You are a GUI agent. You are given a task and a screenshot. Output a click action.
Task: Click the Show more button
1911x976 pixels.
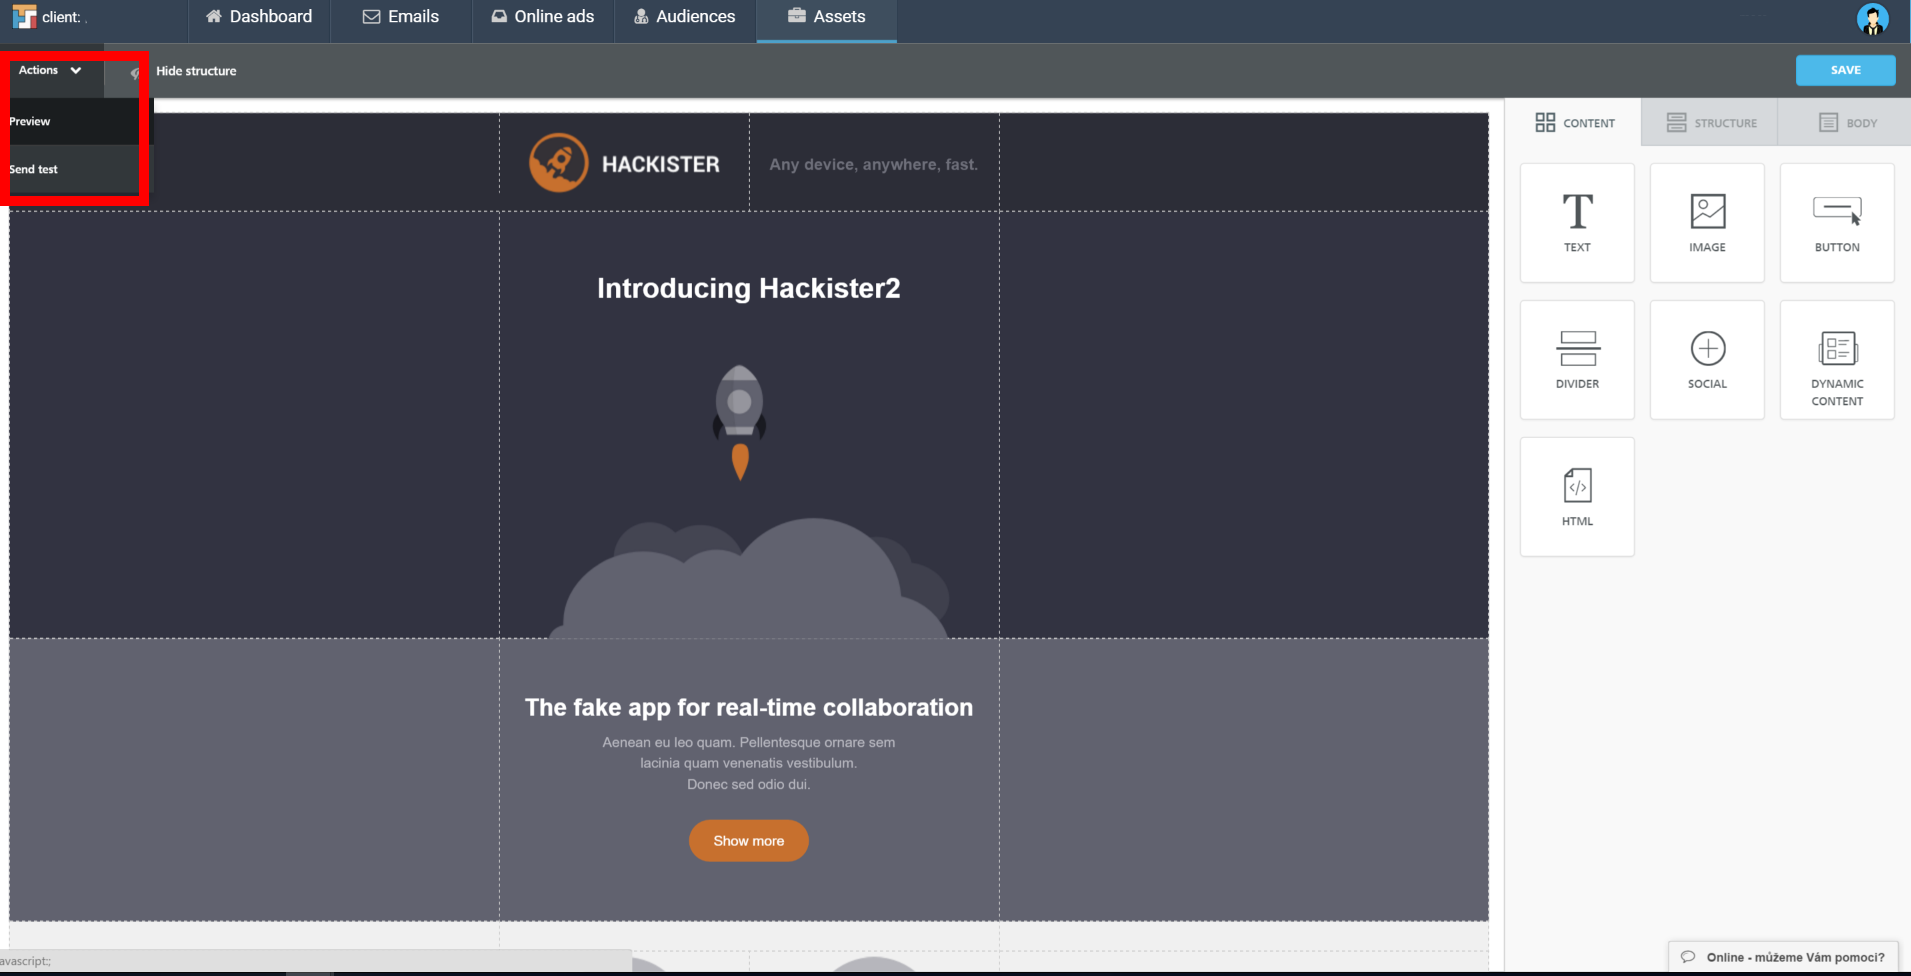(x=748, y=841)
